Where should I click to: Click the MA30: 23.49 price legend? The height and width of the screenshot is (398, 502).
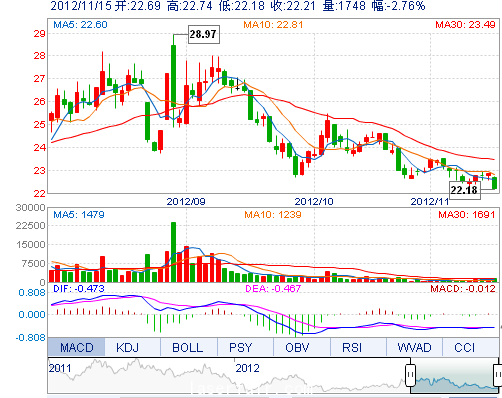click(465, 24)
